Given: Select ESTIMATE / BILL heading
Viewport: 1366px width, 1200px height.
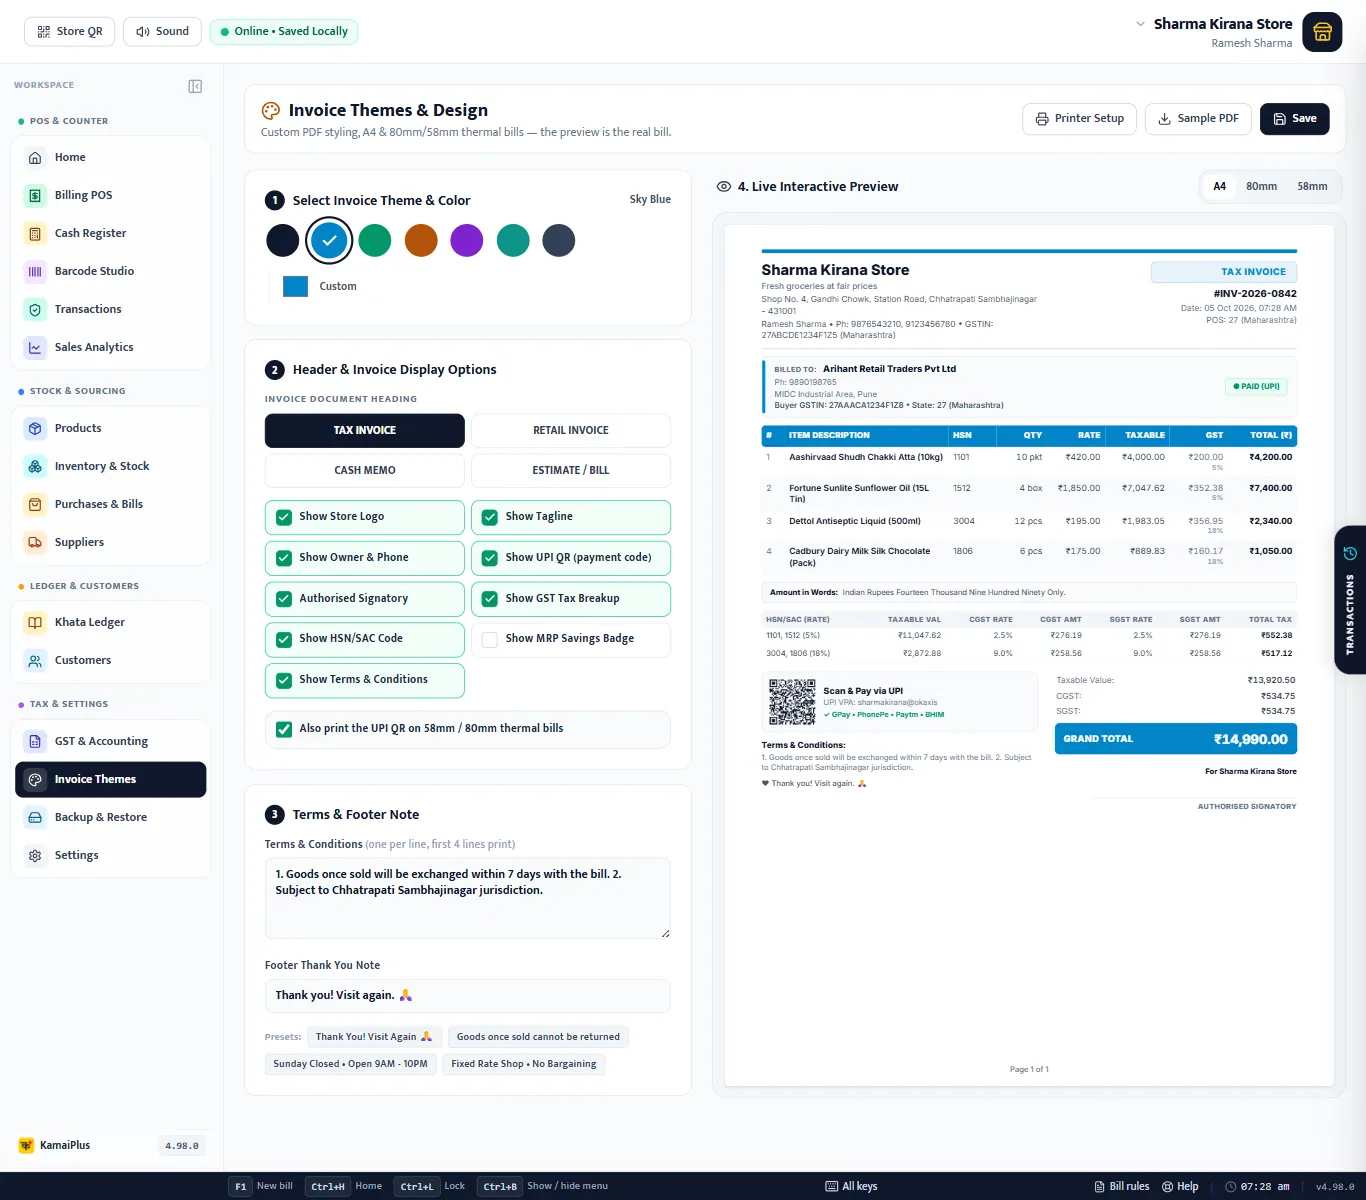Looking at the screenshot, I should pyautogui.click(x=571, y=470).
